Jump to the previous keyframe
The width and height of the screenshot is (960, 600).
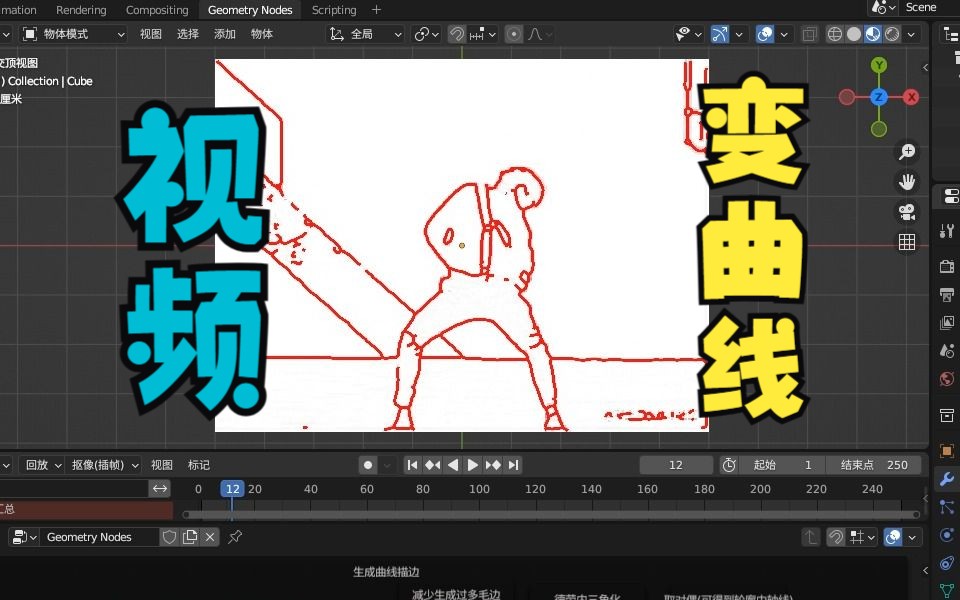pyautogui.click(x=432, y=465)
